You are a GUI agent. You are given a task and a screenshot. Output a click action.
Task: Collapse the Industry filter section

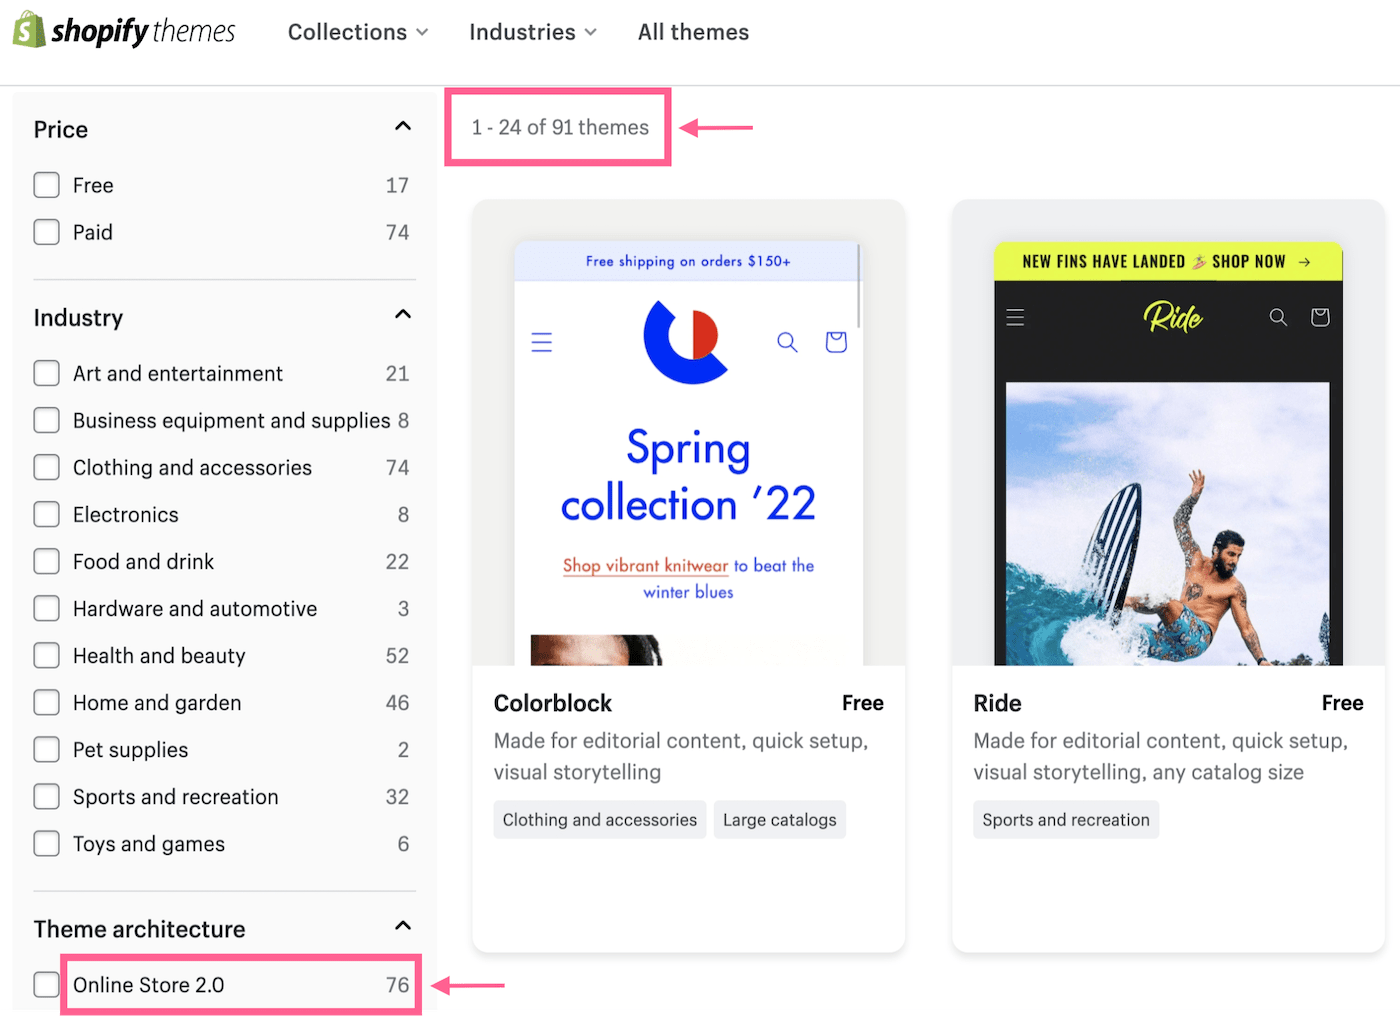click(x=403, y=314)
